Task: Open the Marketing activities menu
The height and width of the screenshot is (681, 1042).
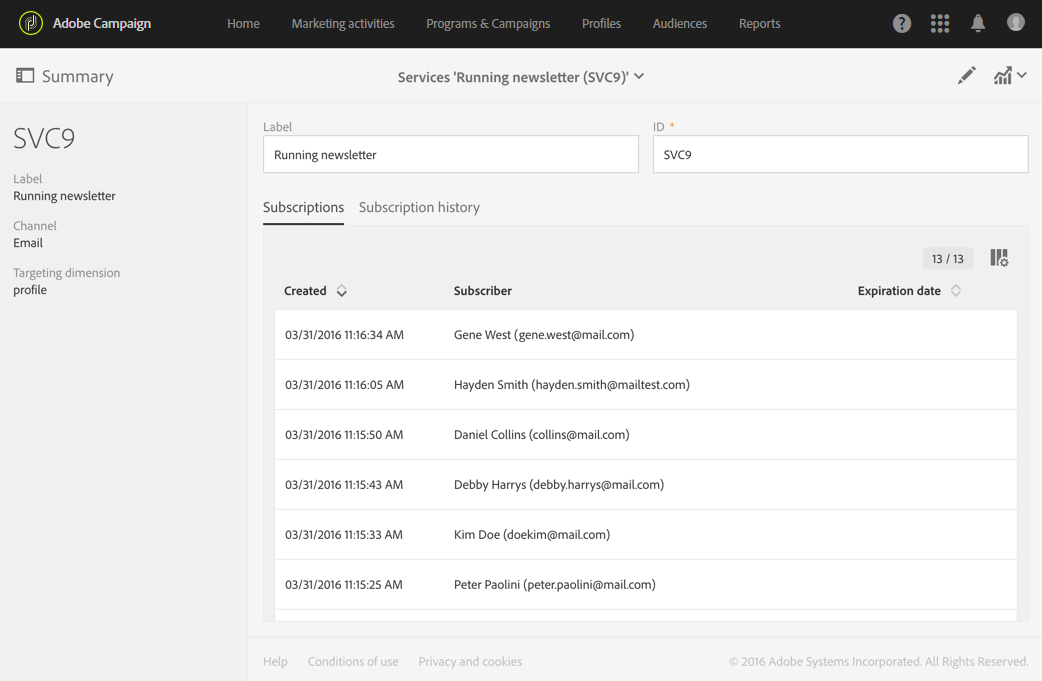Action: pos(343,22)
